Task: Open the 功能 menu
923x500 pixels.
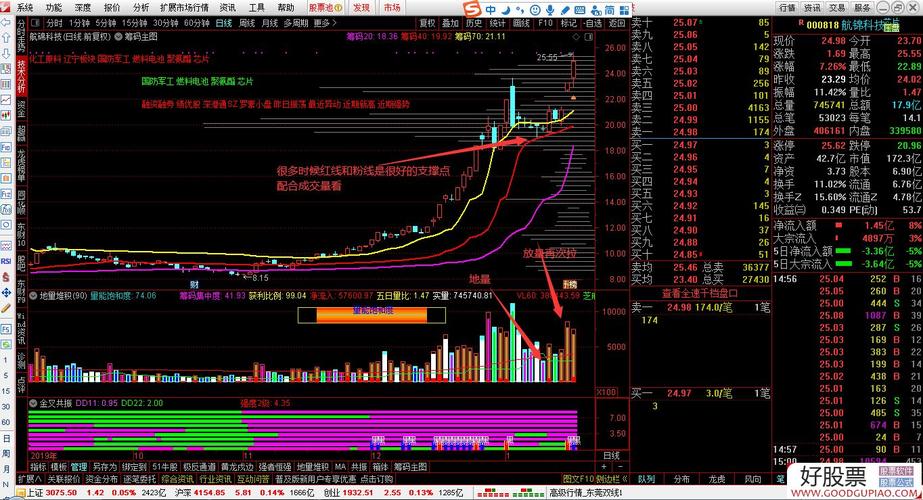Action: tap(54, 8)
